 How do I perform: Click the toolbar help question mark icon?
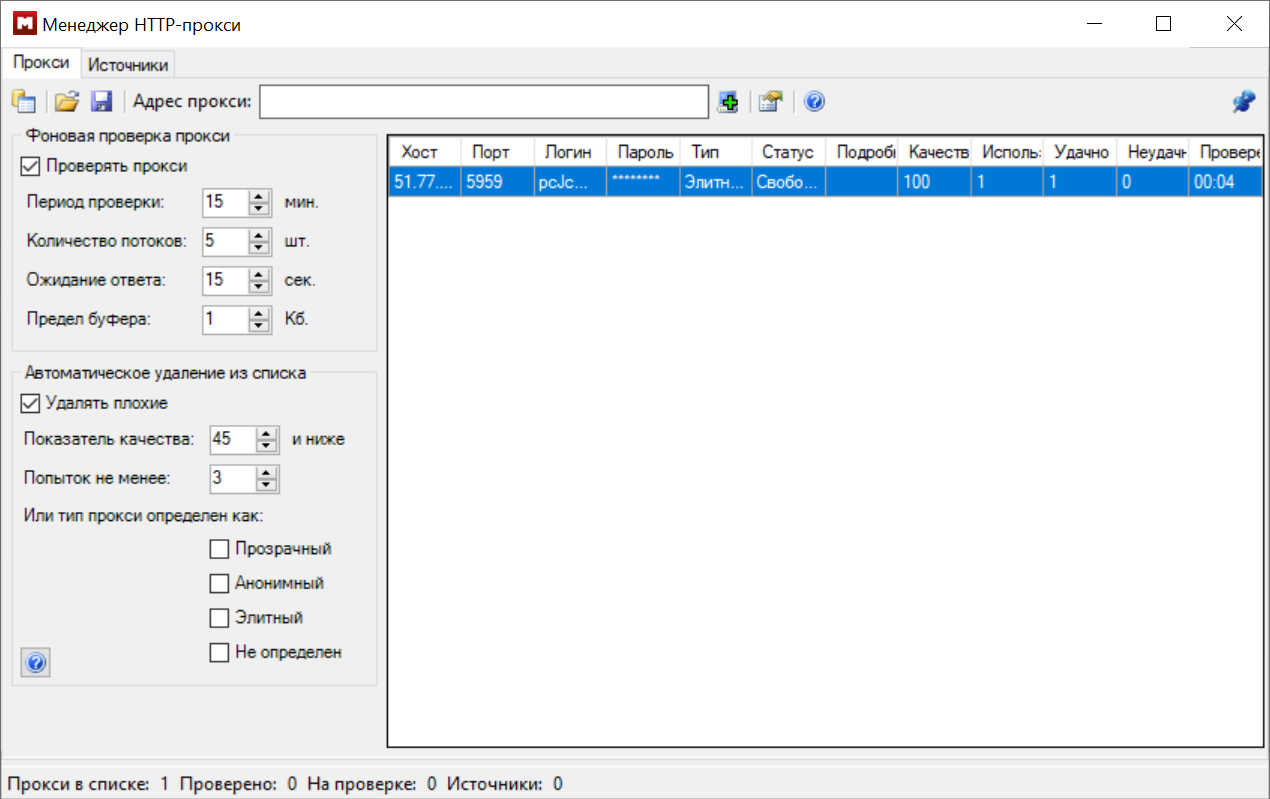814,101
